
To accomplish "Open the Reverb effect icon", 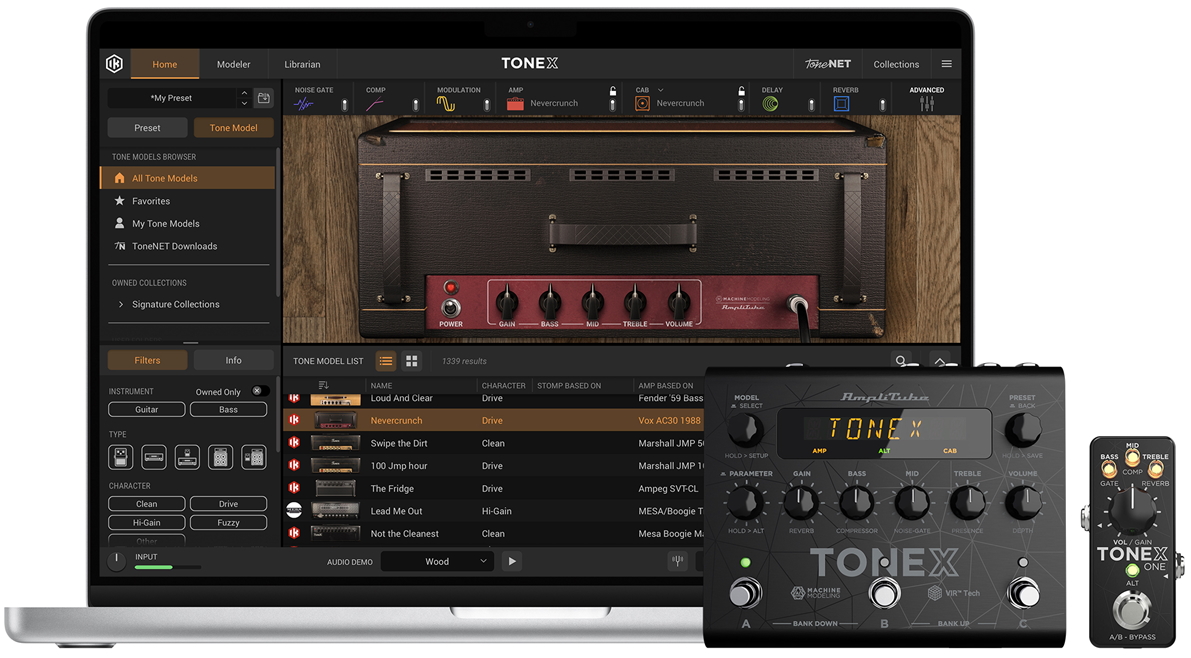I will [x=841, y=104].
